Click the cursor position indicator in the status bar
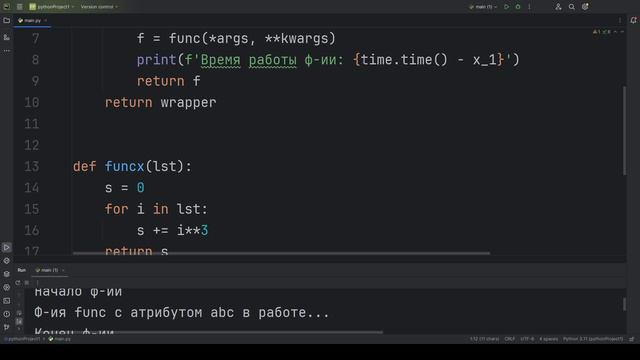Viewport: 640px width, 360px height. [484, 339]
